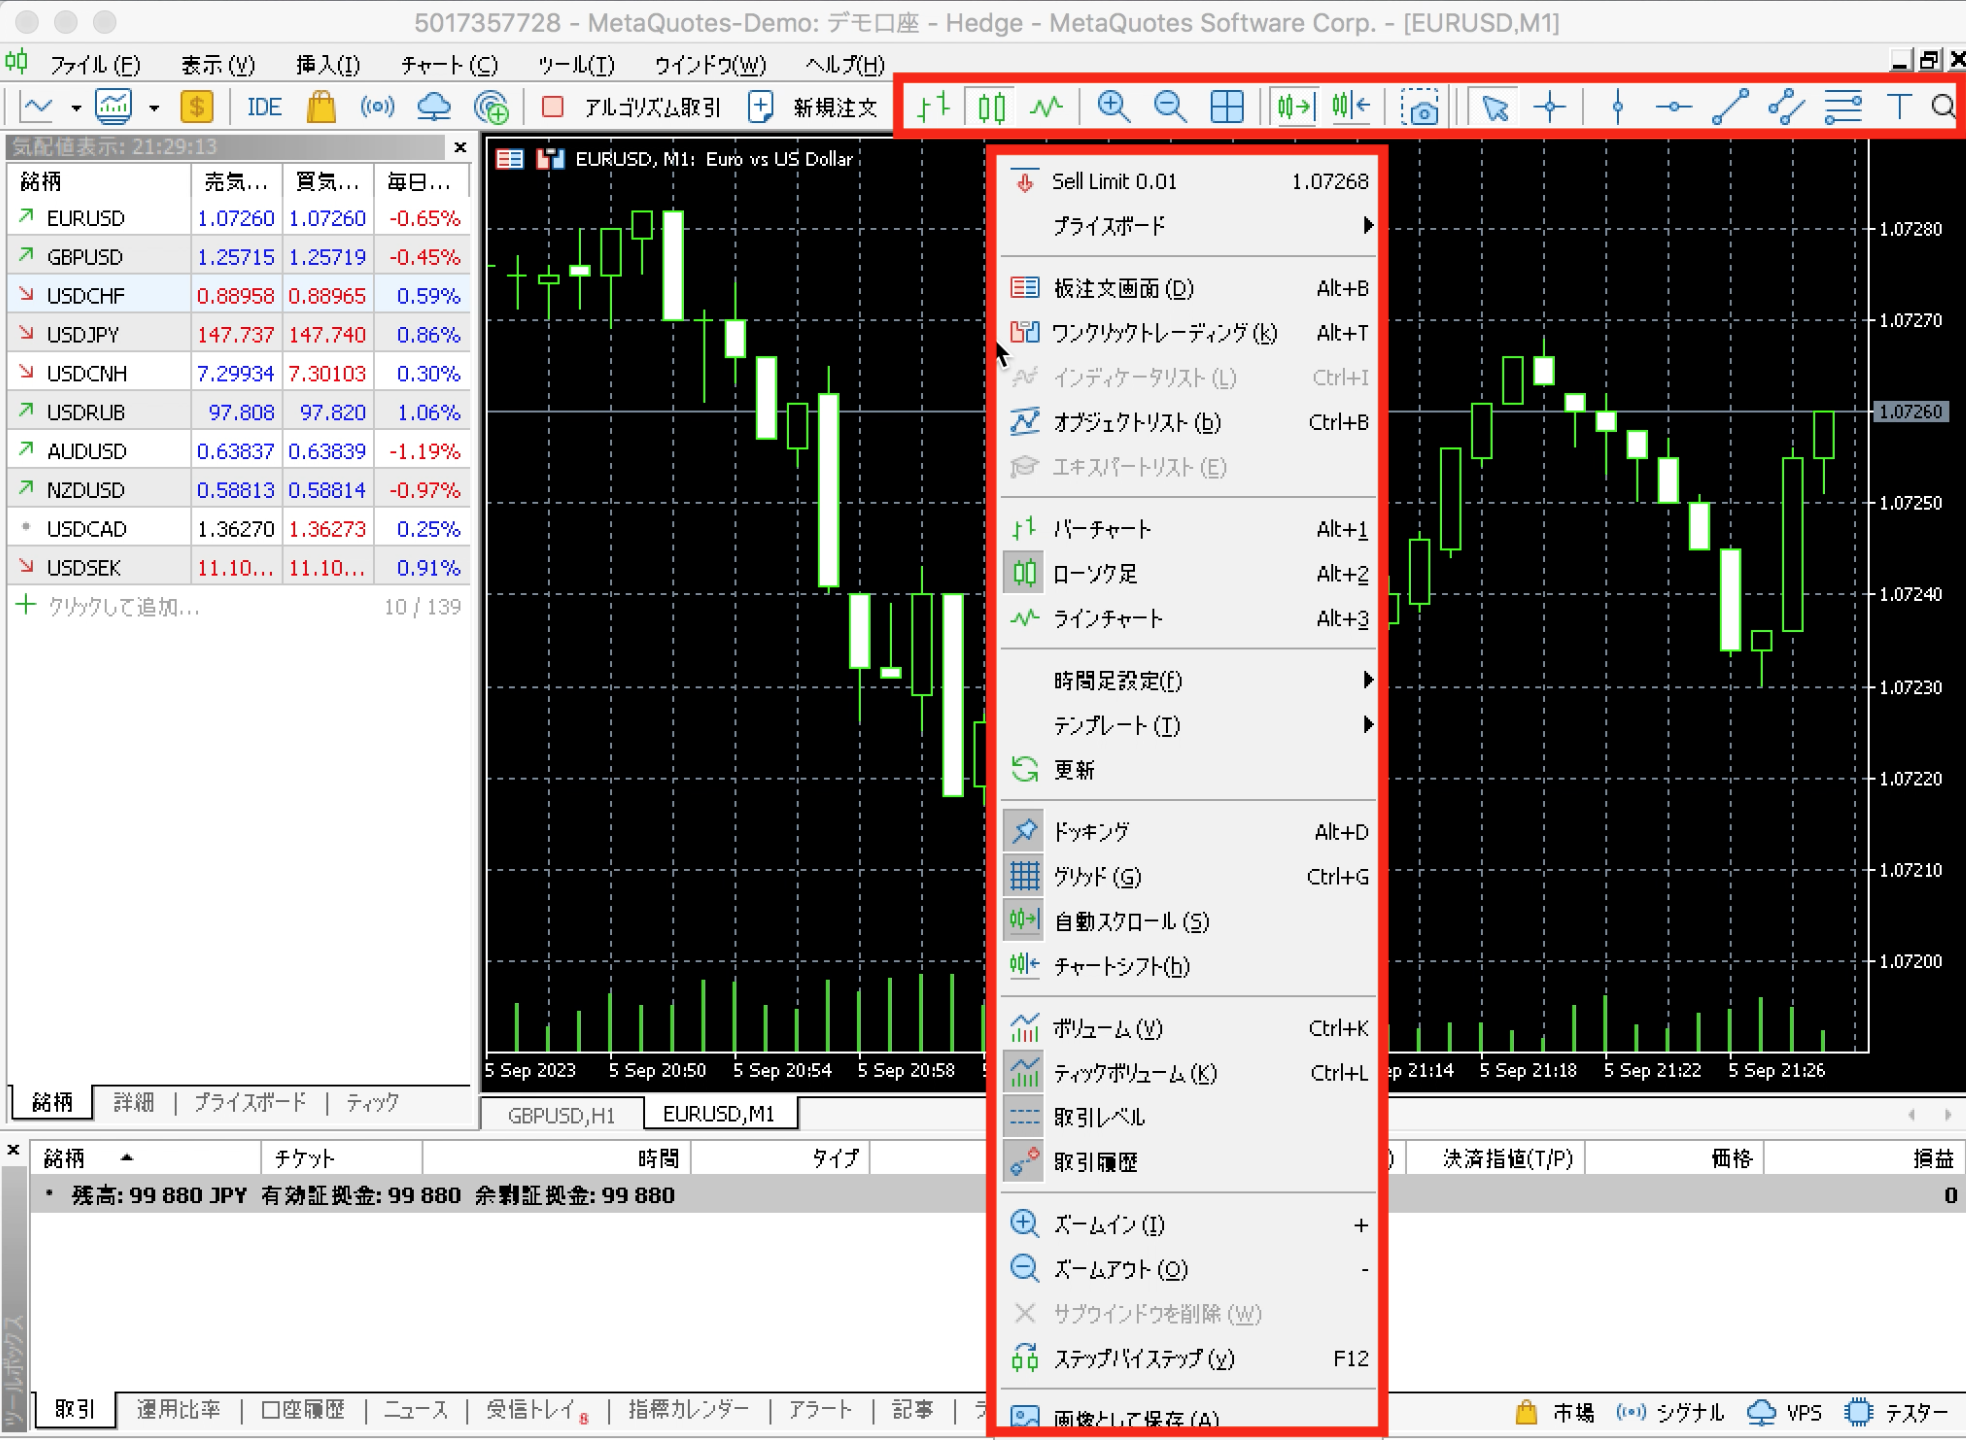Toggle 取引レベル in context menu
The height and width of the screenshot is (1440, 1966).
click(x=1188, y=1117)
